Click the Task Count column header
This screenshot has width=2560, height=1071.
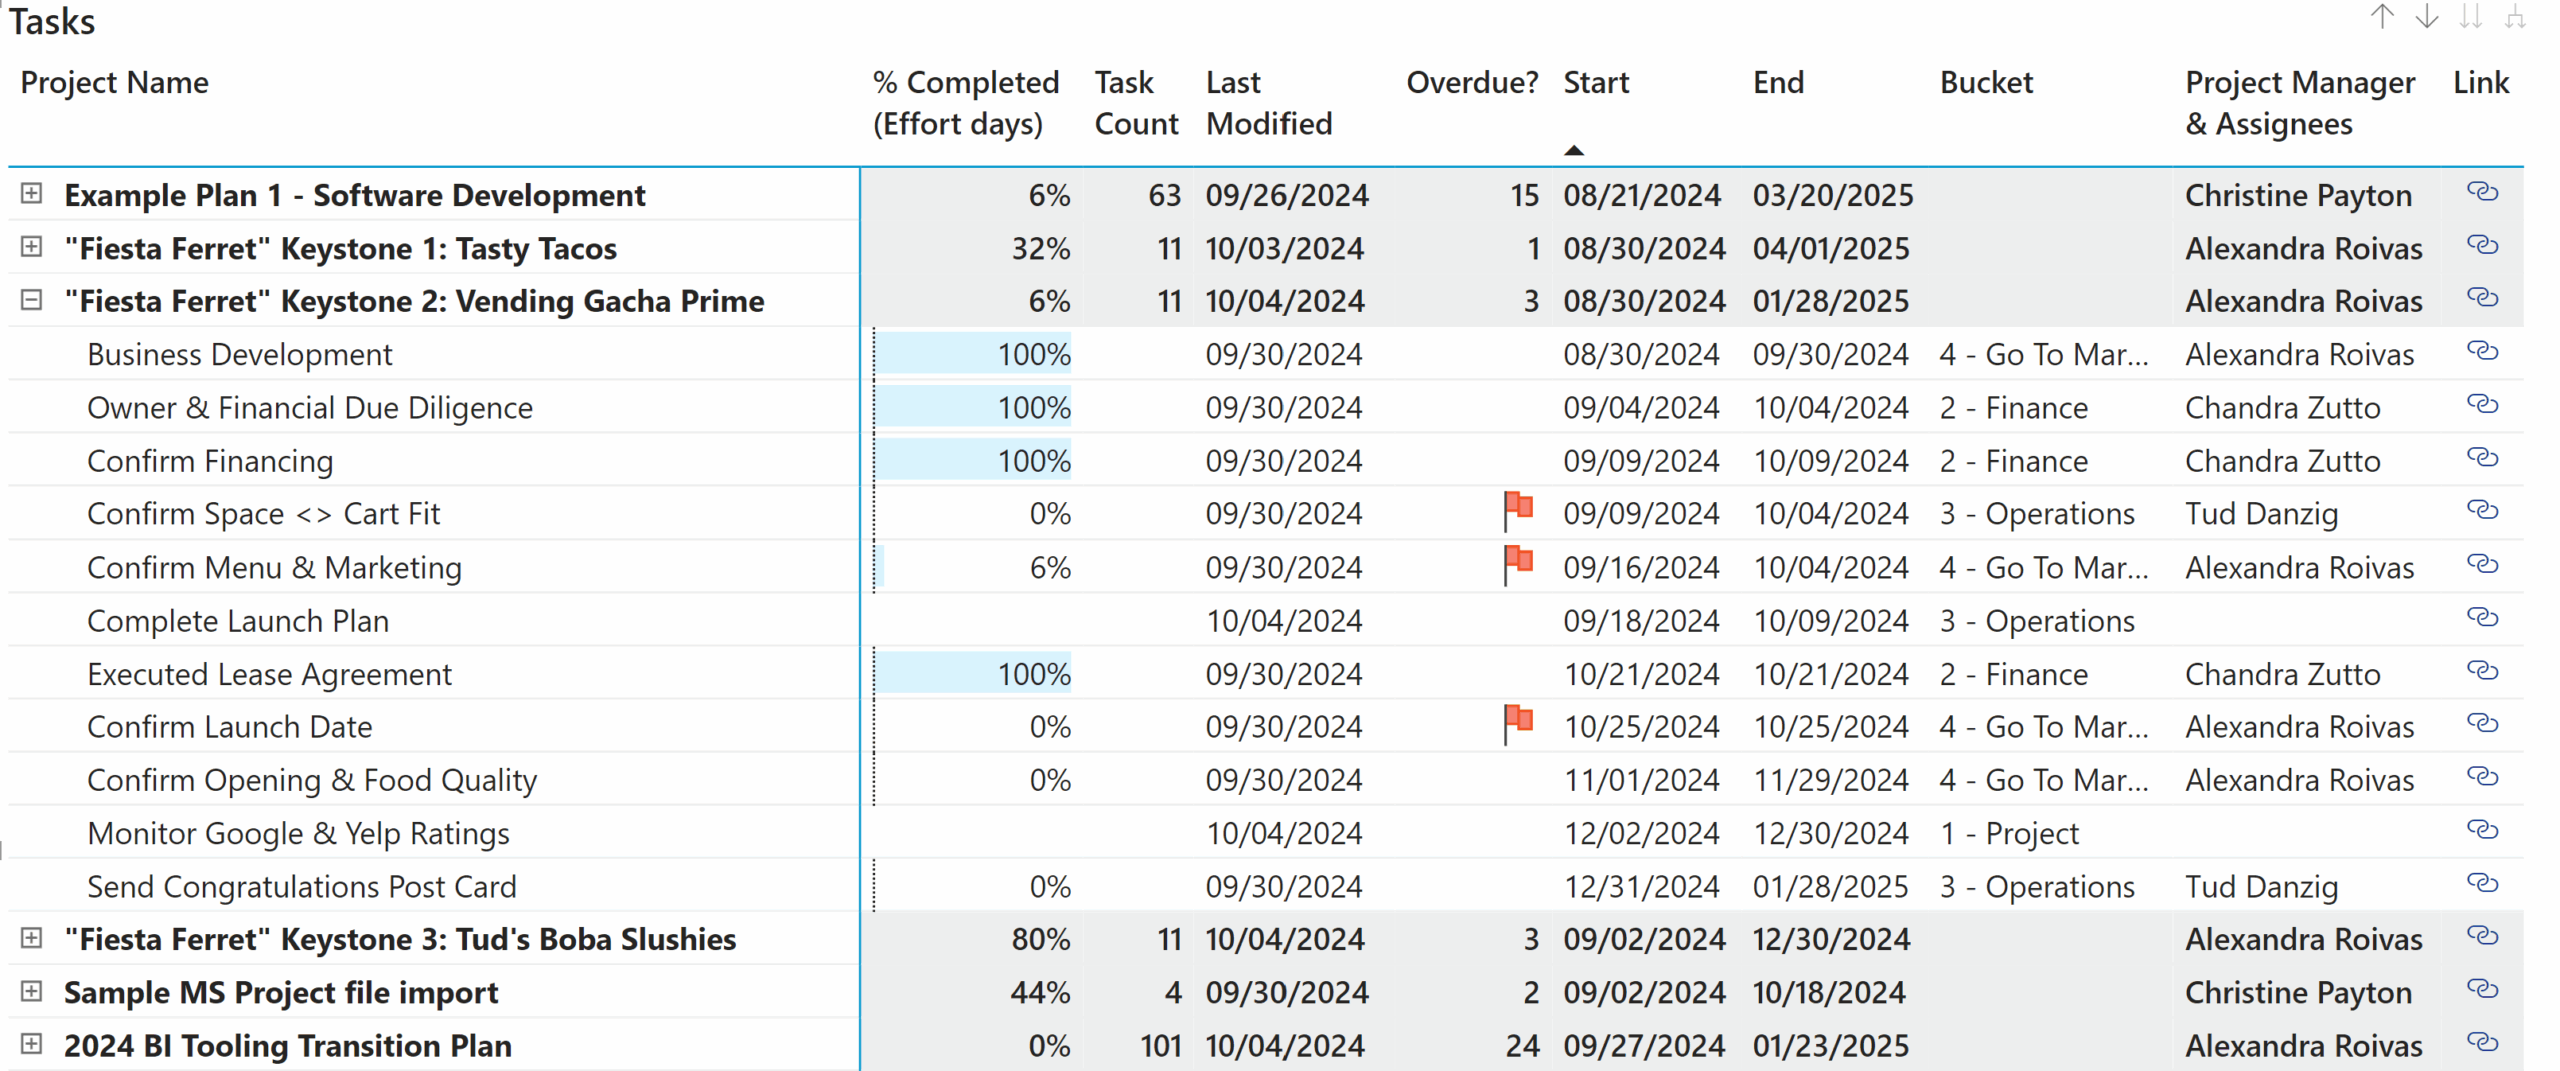point(1135,102)
